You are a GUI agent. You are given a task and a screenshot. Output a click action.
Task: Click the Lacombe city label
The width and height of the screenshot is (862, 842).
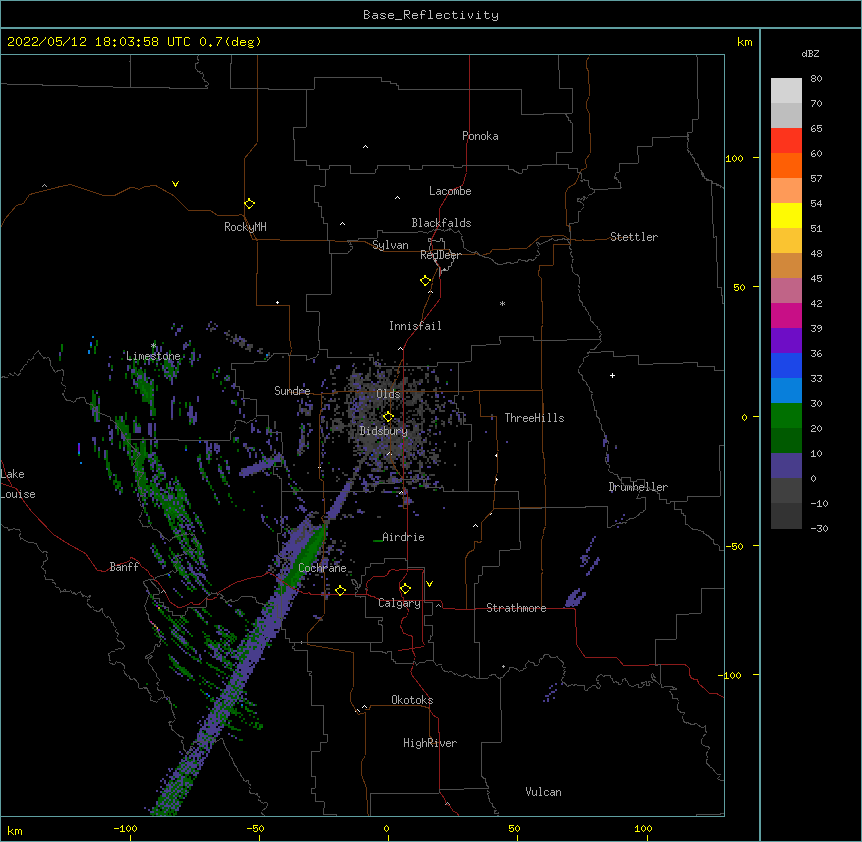[x=450, y=191]
